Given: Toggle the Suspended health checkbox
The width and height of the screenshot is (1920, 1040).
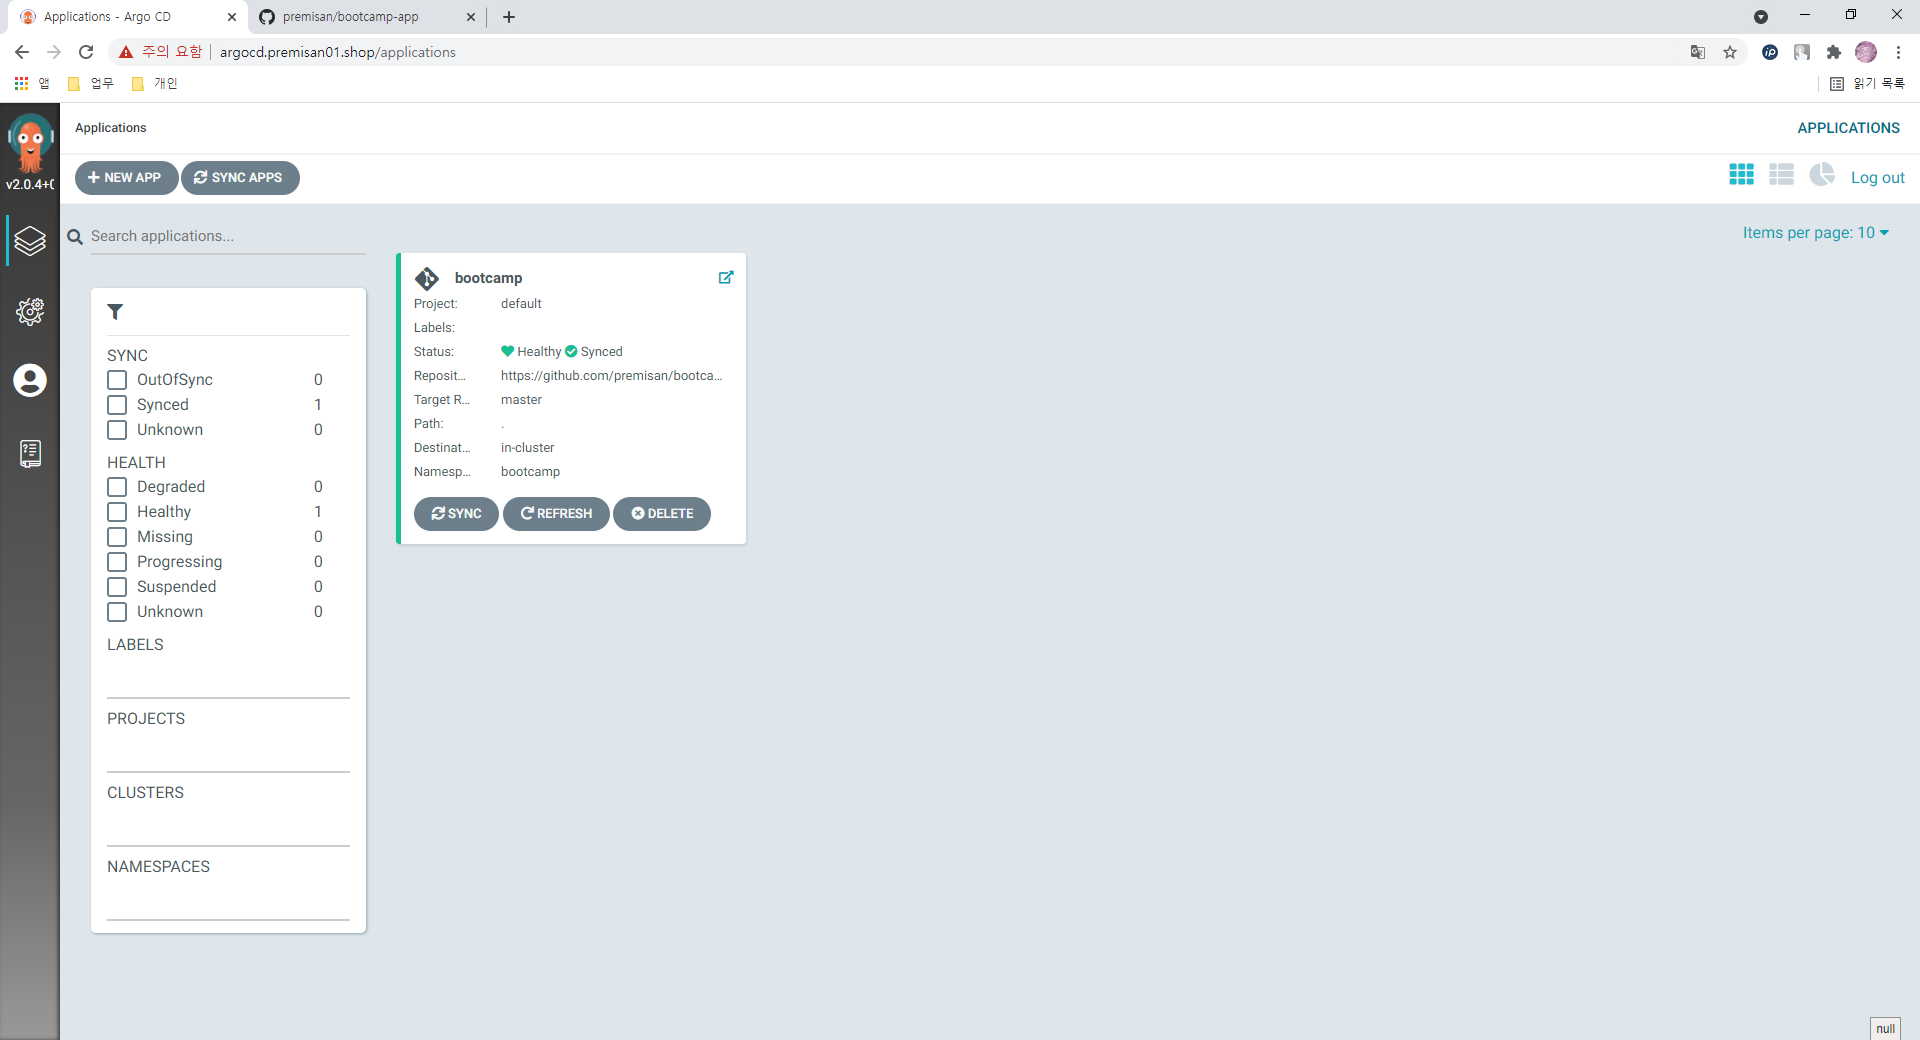Looking at the screenshot, I should click(117, 587).
